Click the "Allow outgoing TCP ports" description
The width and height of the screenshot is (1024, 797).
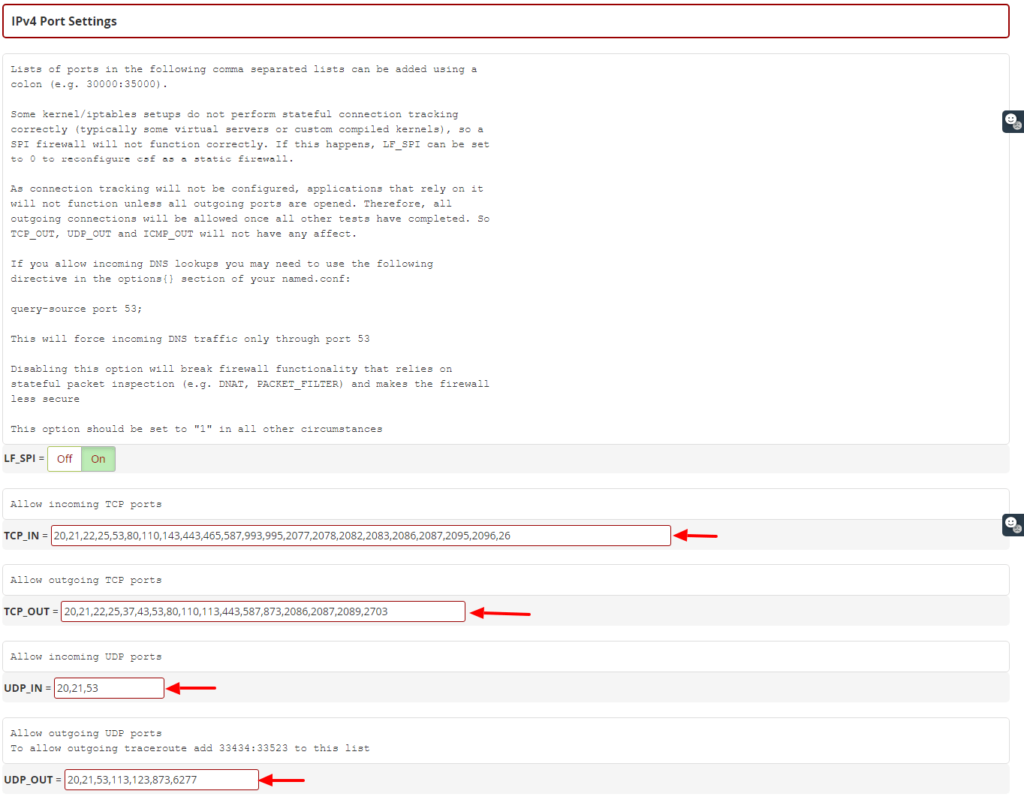pos(86,580)
